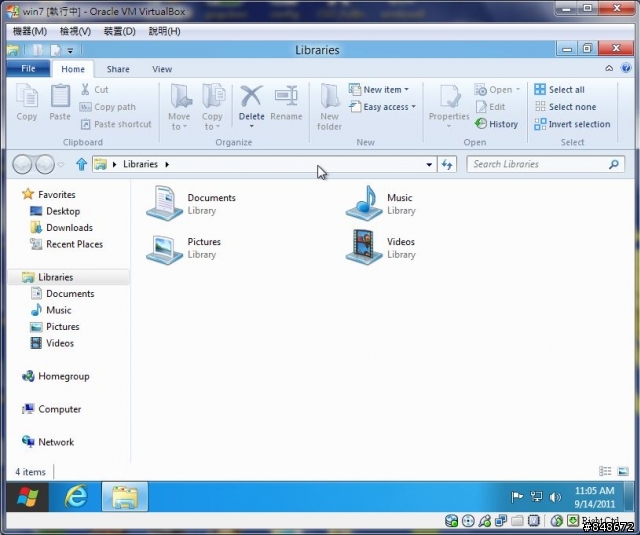Select Favorites in navigation pane

pos(49,194)
